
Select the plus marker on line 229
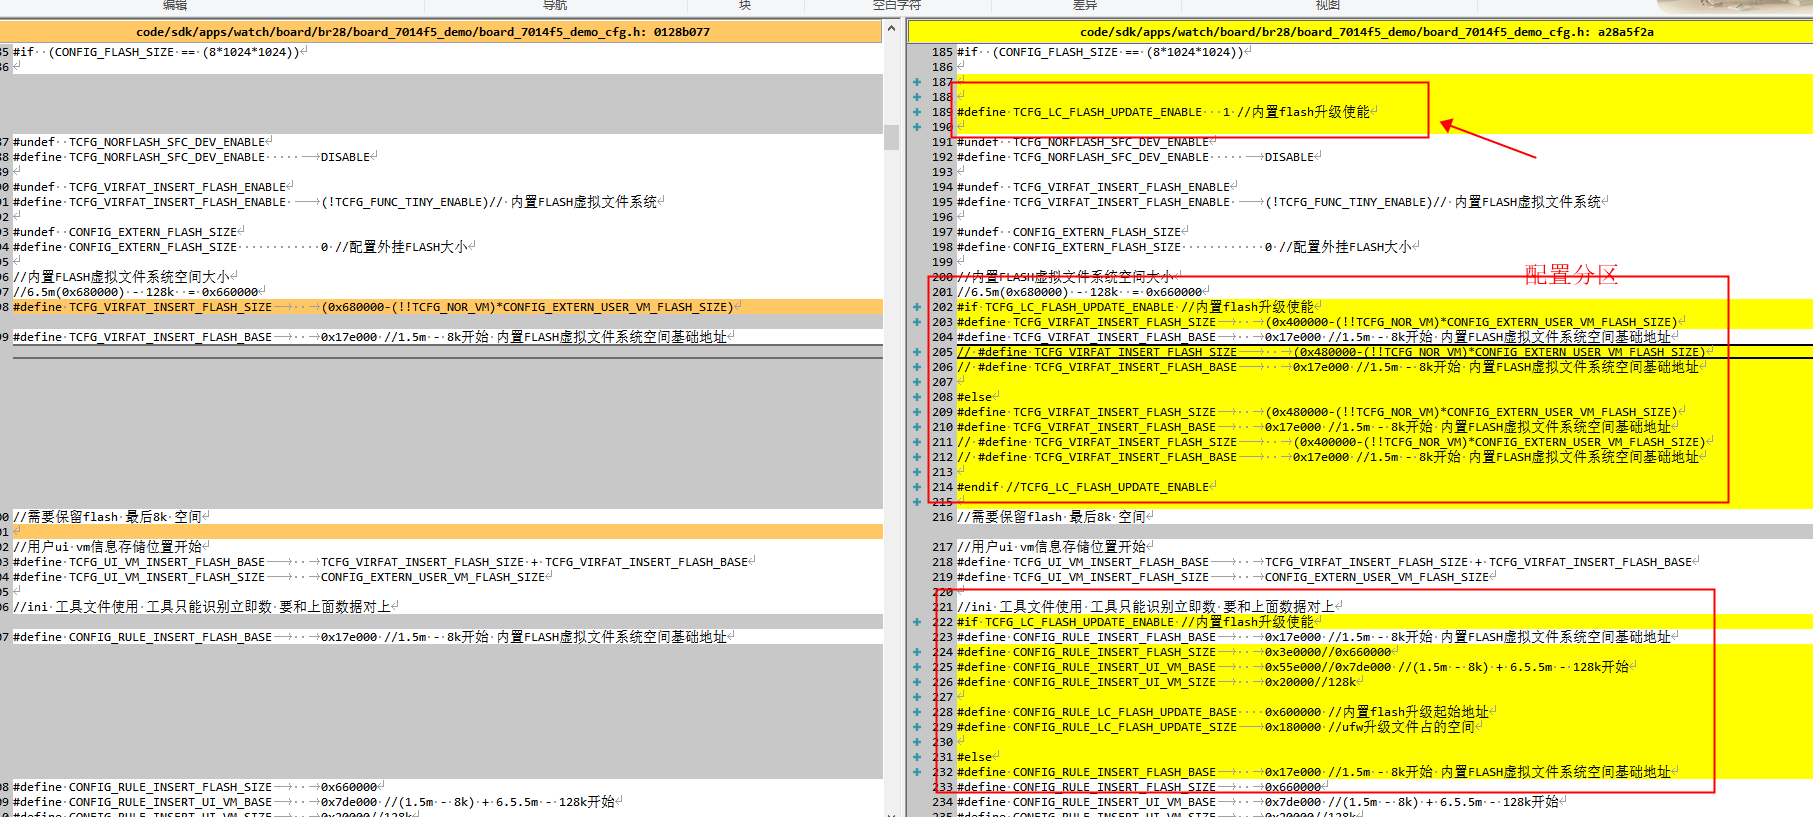point(917,727)
